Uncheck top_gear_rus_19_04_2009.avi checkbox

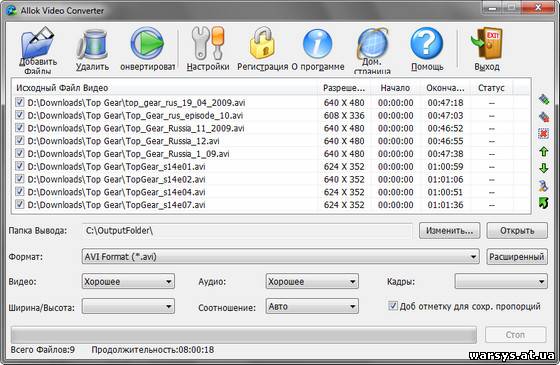click(x=20, y=102)
